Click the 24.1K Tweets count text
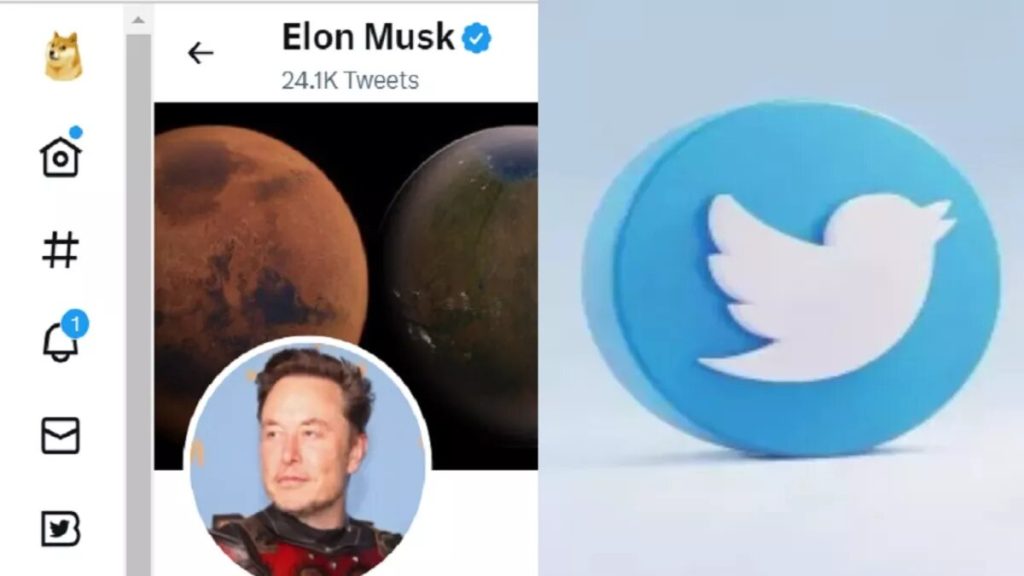1024x576 pixels. pos(350,80)
